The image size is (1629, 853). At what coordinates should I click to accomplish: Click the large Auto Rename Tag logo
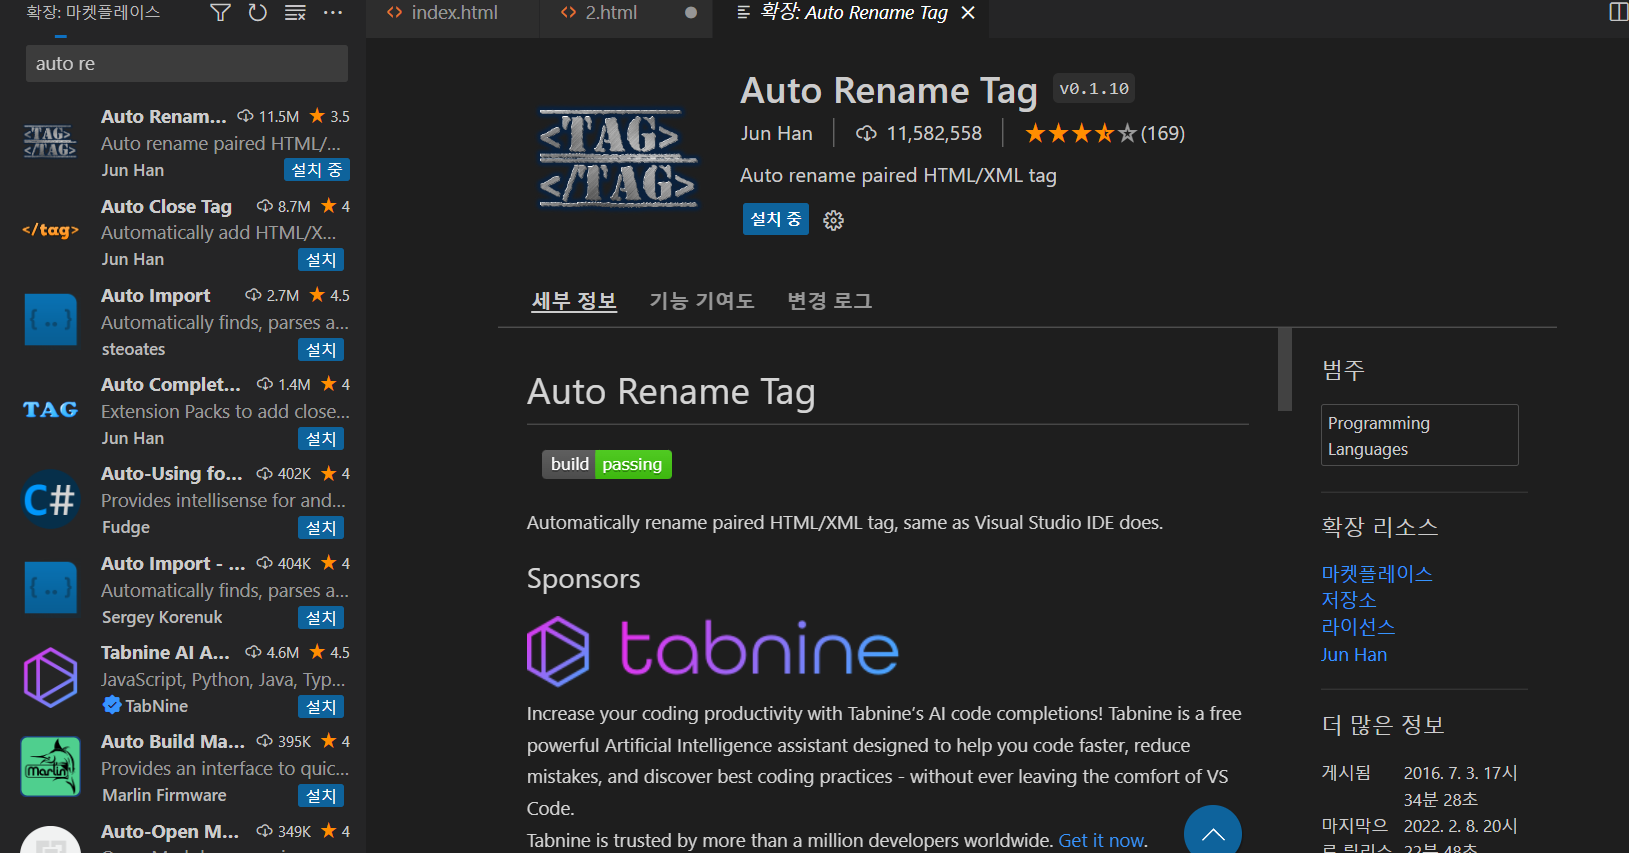click(618, 159)
